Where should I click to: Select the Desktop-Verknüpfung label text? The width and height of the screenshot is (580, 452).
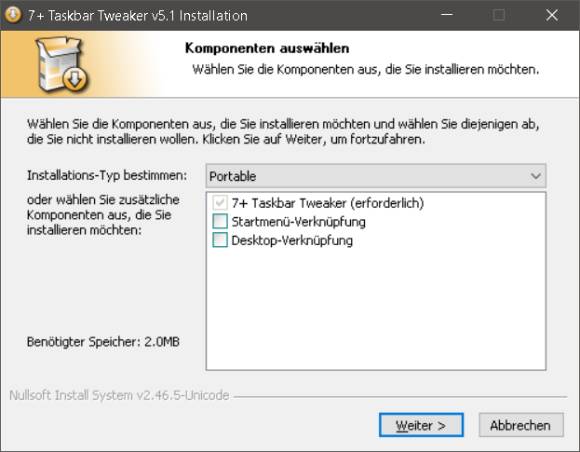click(292, 240)
